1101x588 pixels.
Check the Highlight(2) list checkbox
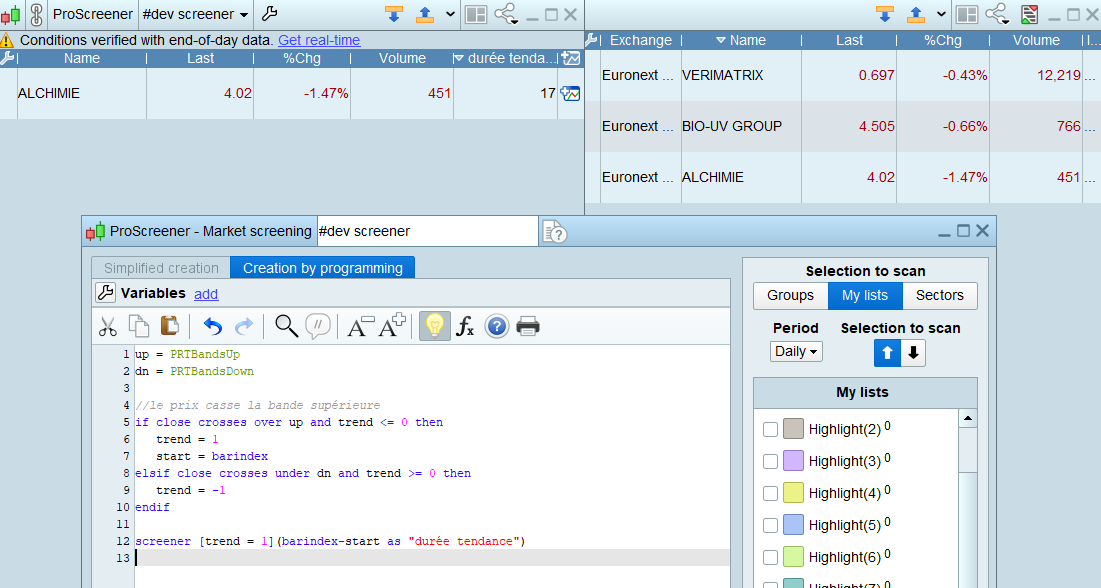pyautogui.click(x=770, y=429)
